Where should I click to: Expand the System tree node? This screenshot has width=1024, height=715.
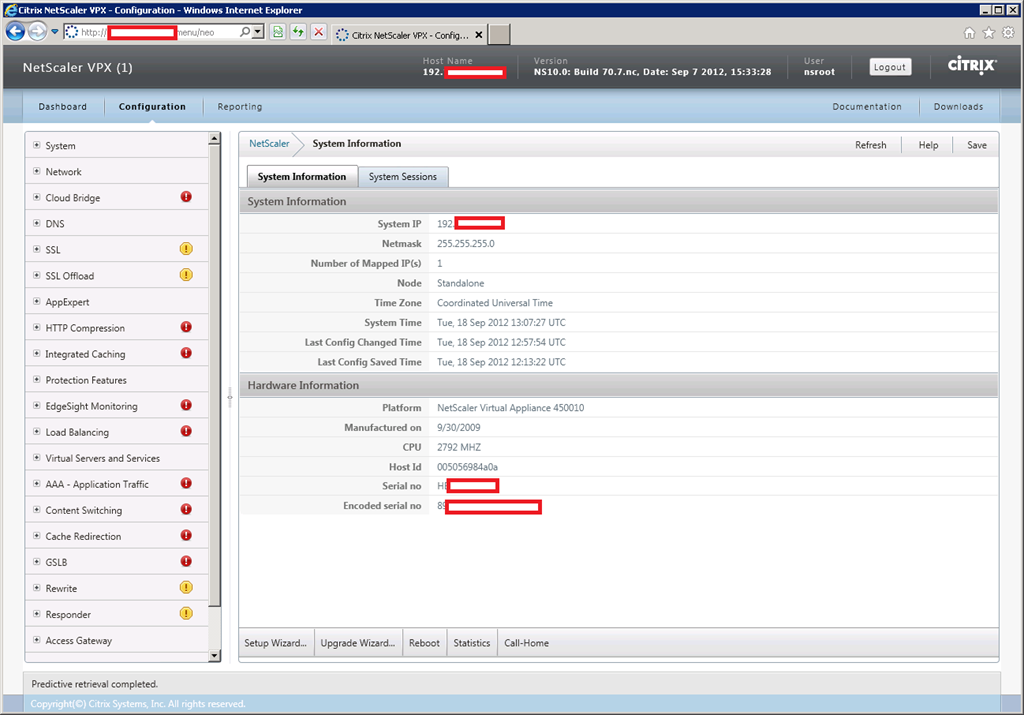tap(37, 145)
